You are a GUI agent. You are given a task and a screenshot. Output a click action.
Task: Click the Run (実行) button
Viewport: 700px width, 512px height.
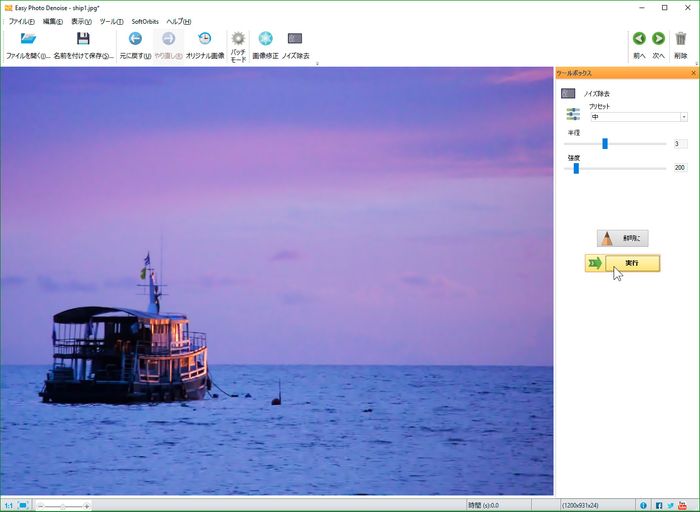[632, 263]
